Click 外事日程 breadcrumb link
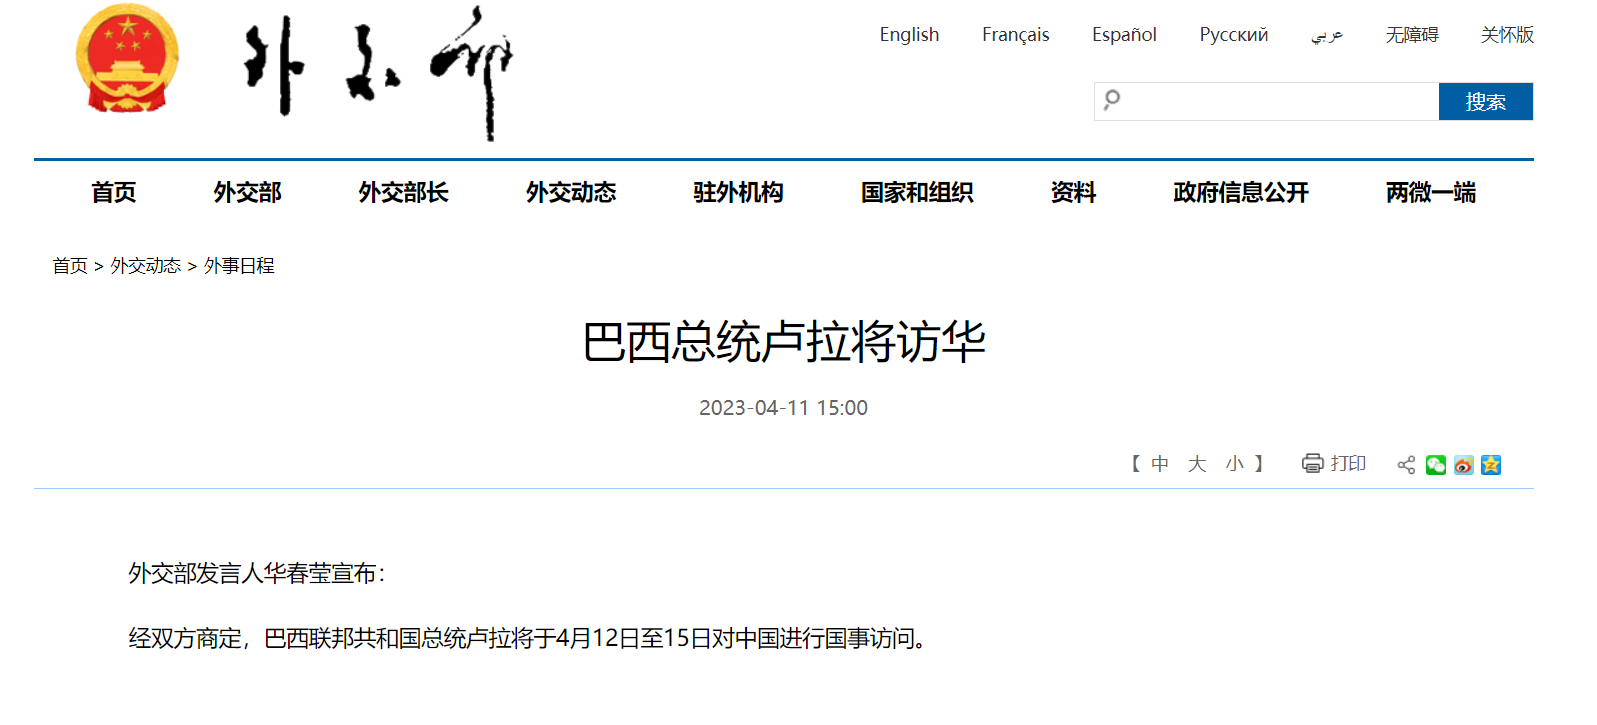 point(239,266)
